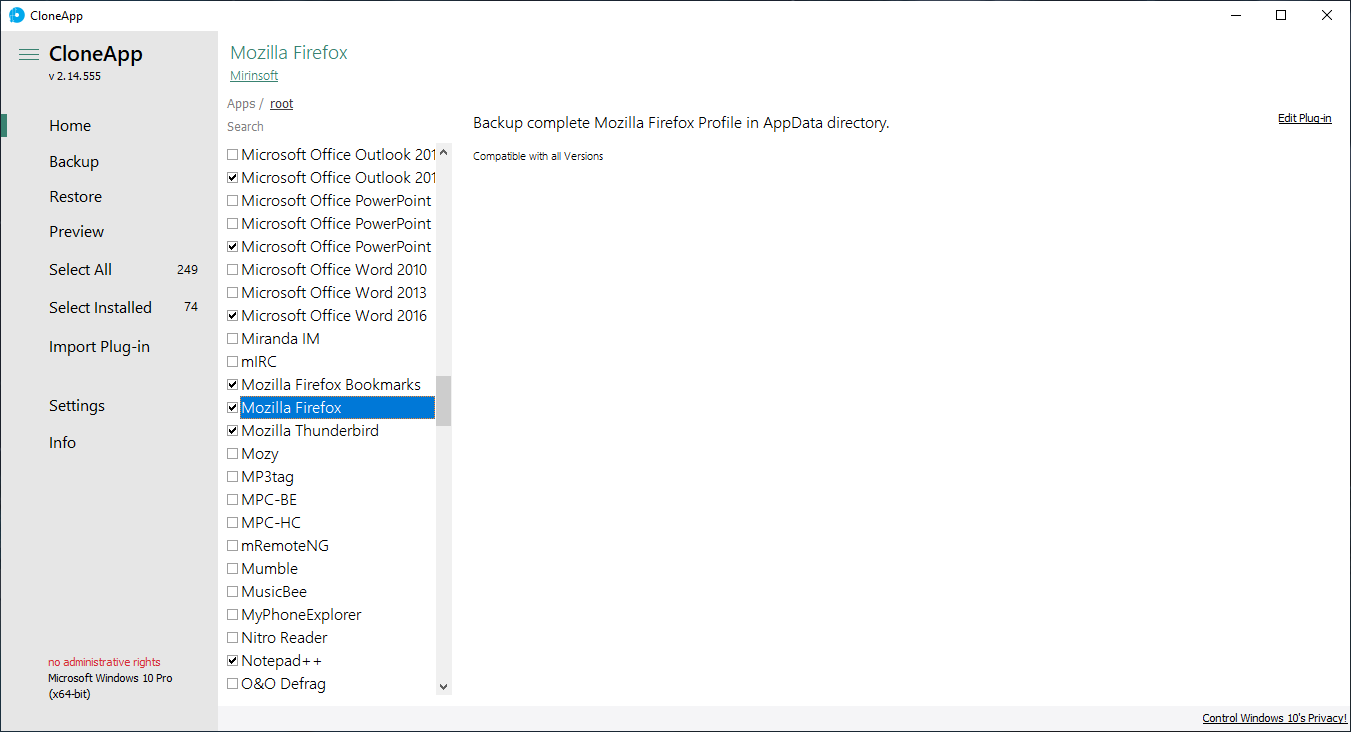
Task: Check the MP3tag checkbox
Action: point(233,477)
